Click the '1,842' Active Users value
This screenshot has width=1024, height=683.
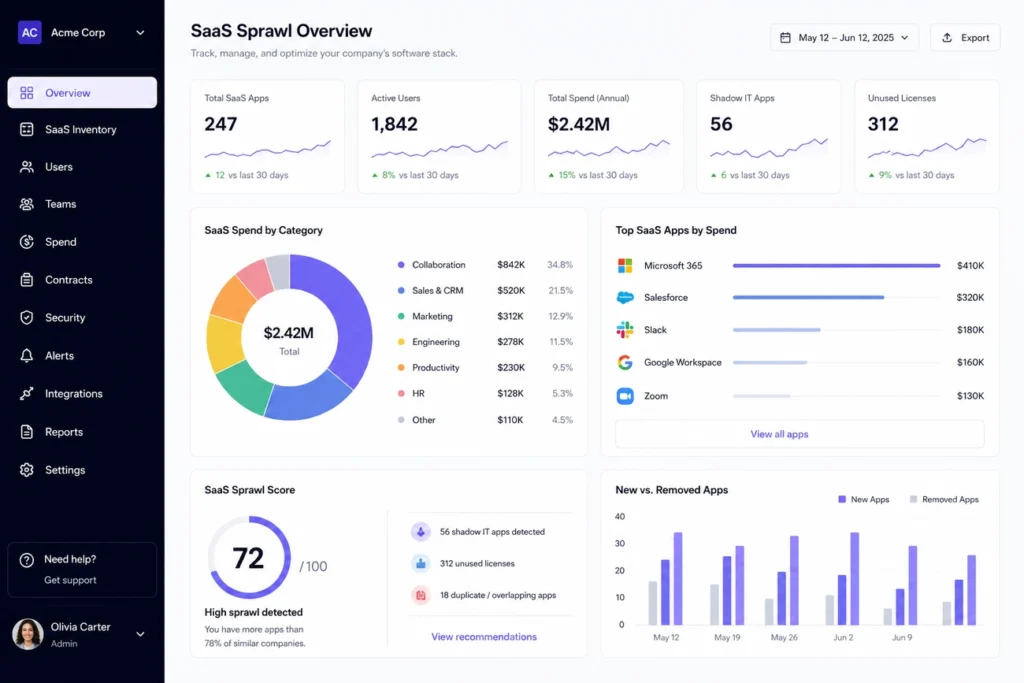click(x=394, y=124)
